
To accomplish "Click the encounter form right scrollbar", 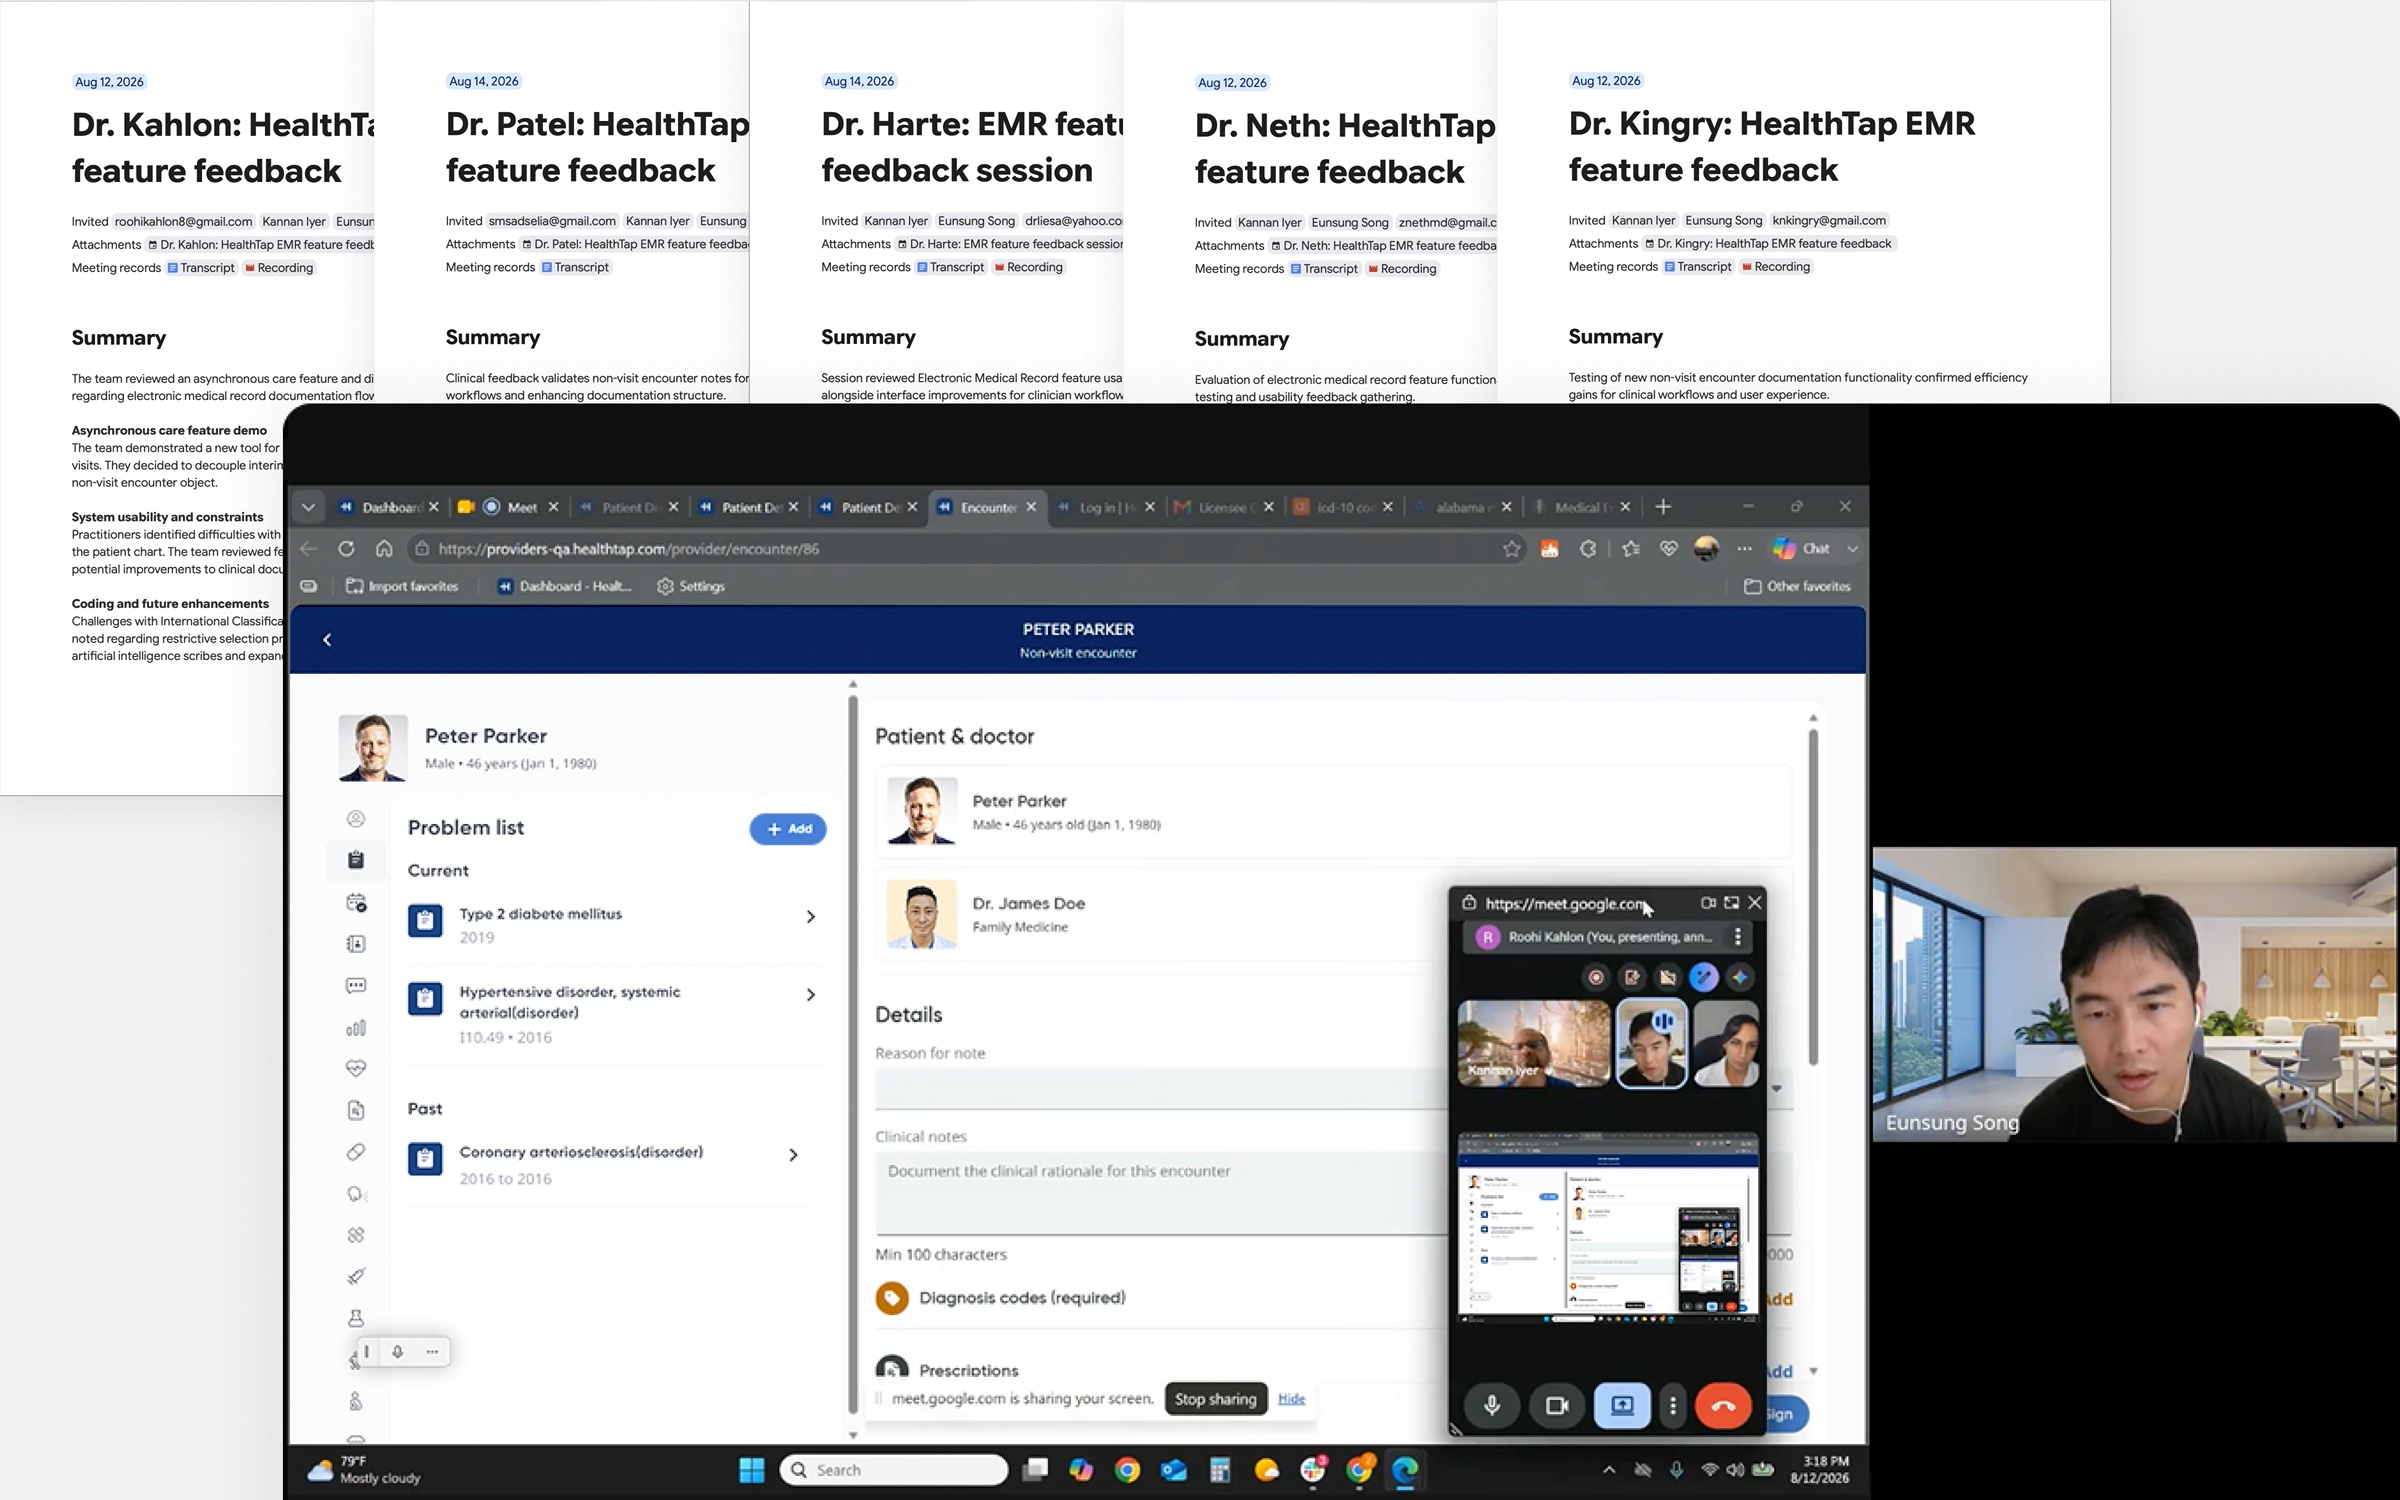I will pyautogui.click(x=1813, y=895).
